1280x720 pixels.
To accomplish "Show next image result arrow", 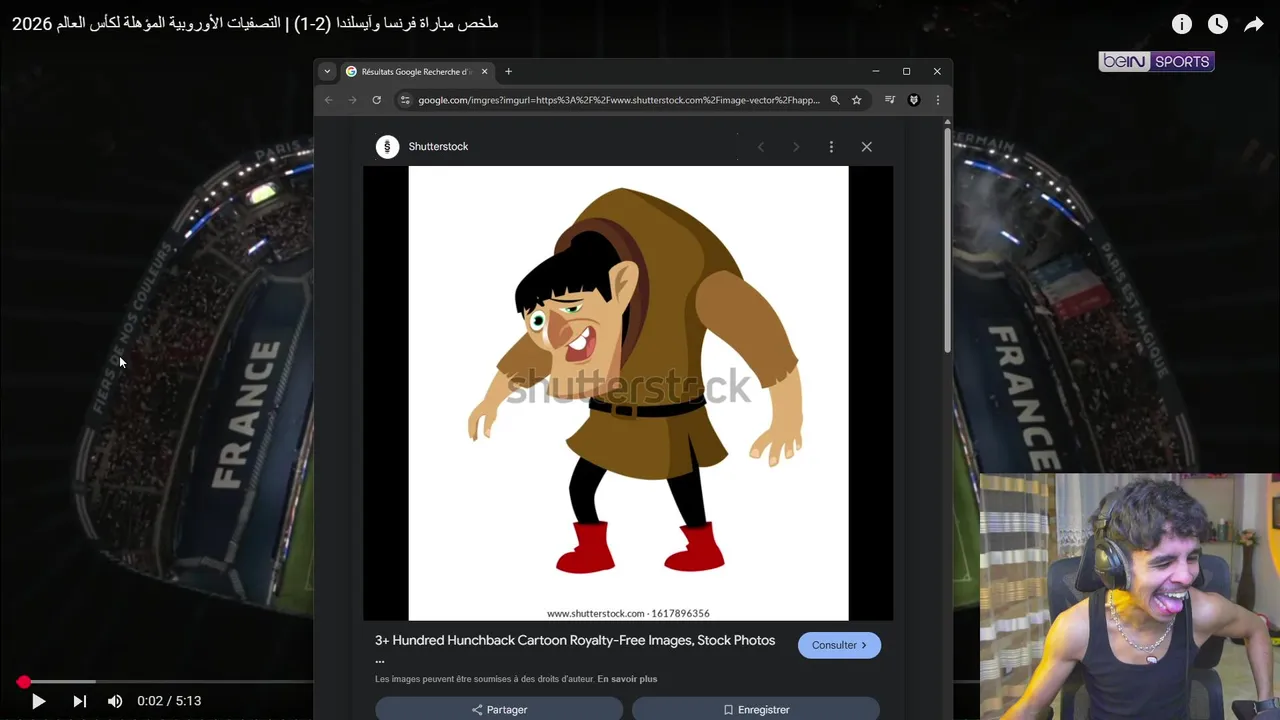I will click(796, 147).
